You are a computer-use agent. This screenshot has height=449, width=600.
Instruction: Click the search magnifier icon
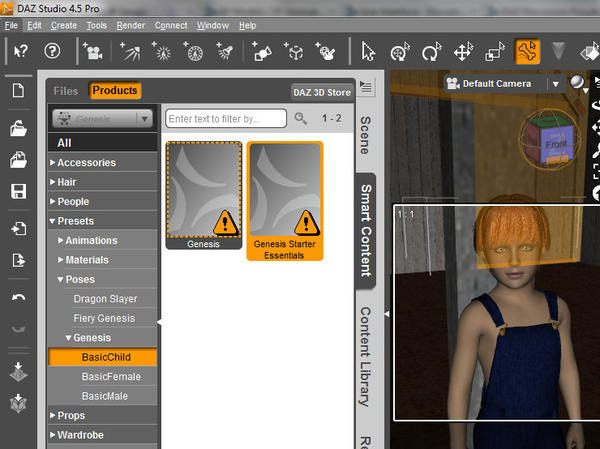[301, 119]
